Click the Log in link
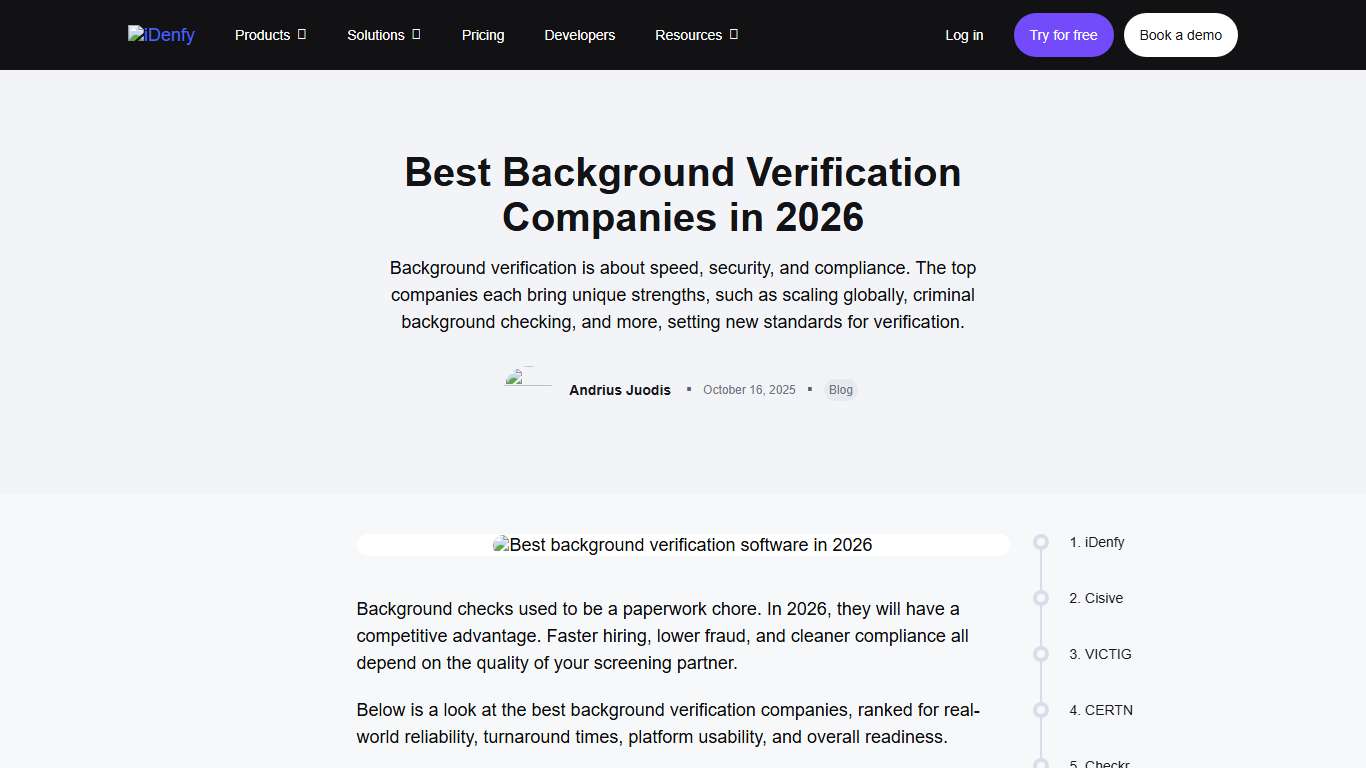Viewport: 1366px width, 768px height. pyautogui.click(x=963, y=34)
